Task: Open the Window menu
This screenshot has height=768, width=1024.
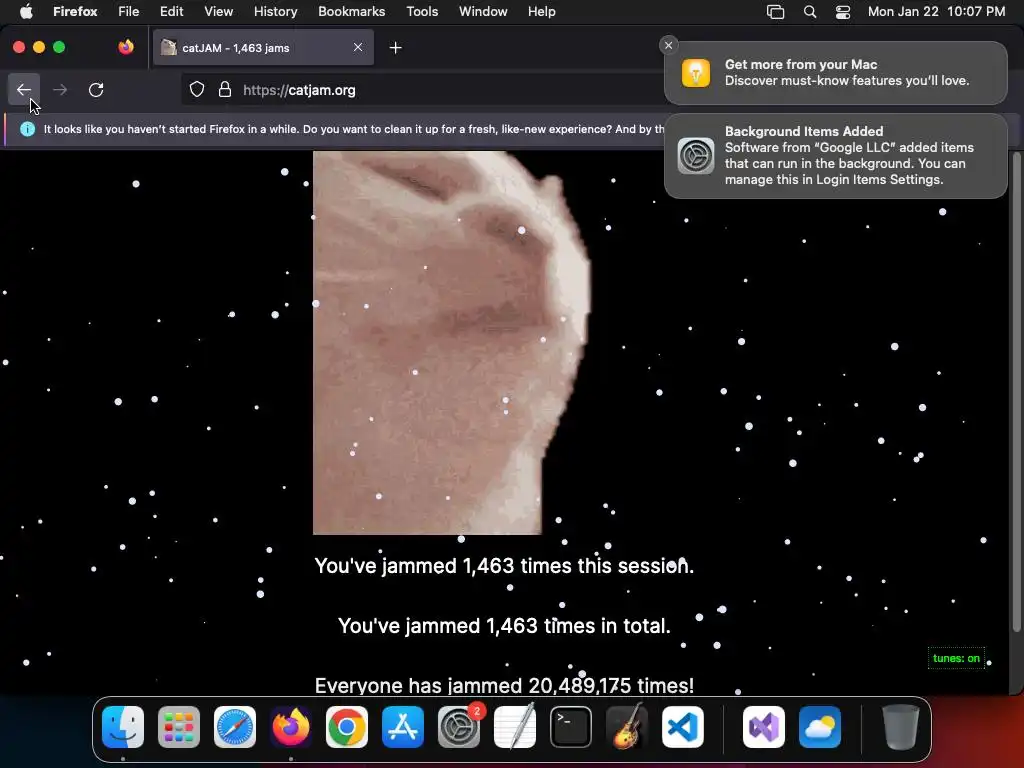Action: (483, 11)
